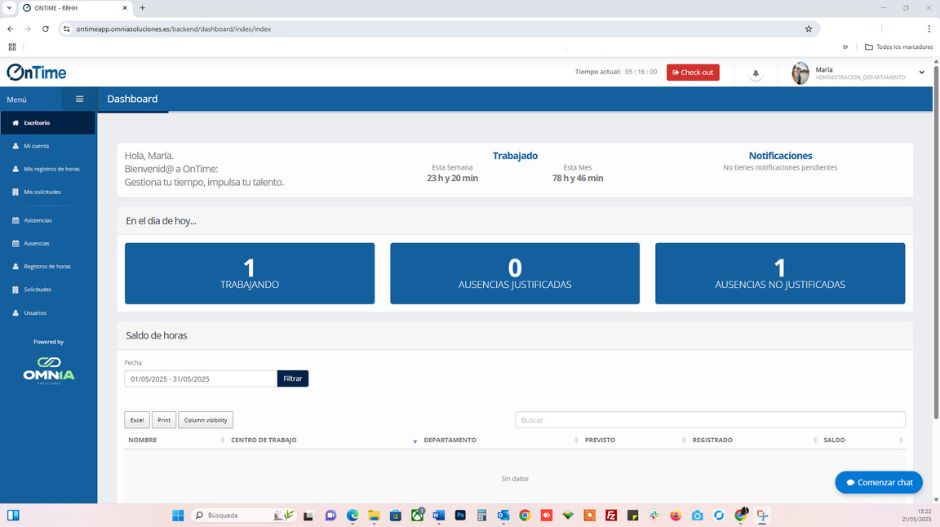940x527 pixels.
Task: Click the Filtrar button
Action: click(x=292, y=379)
